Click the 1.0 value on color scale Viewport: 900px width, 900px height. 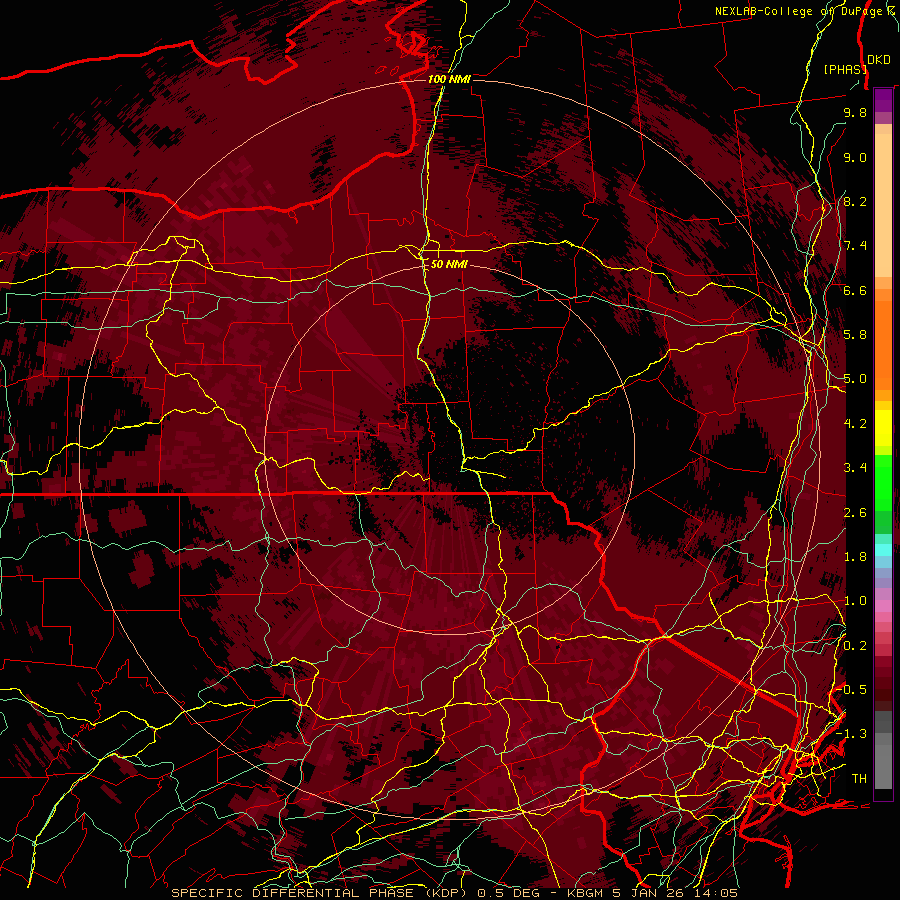[x=855, y=601]
